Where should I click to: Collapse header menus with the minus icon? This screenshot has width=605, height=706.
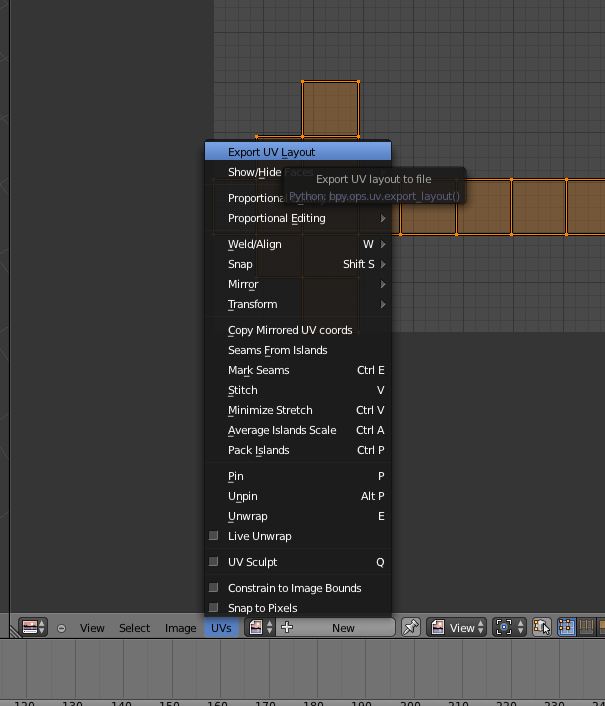(62, 628)
